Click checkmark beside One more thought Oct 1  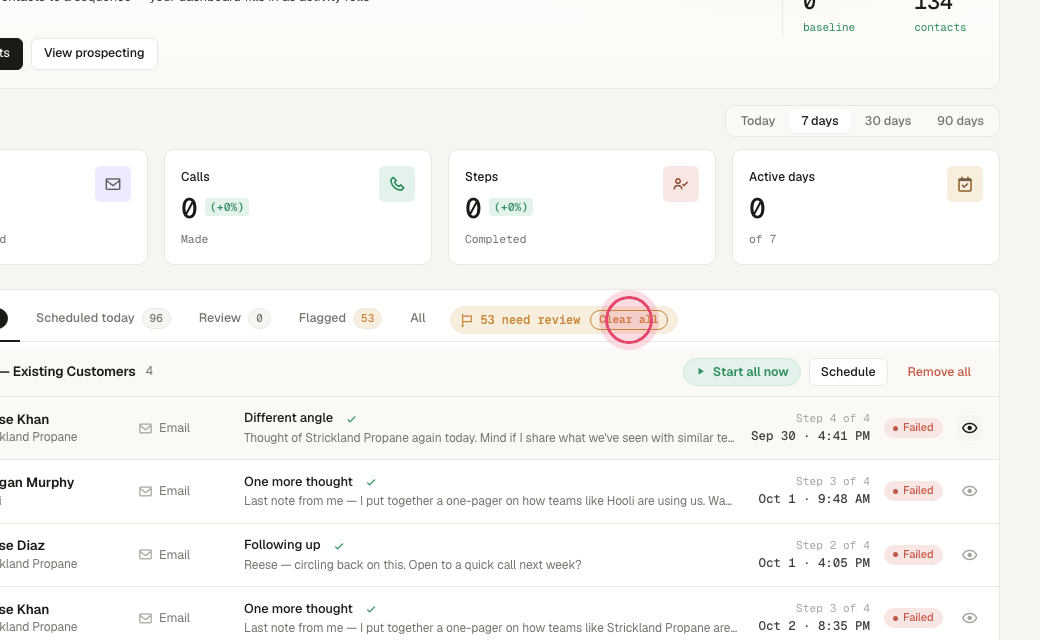371,482
